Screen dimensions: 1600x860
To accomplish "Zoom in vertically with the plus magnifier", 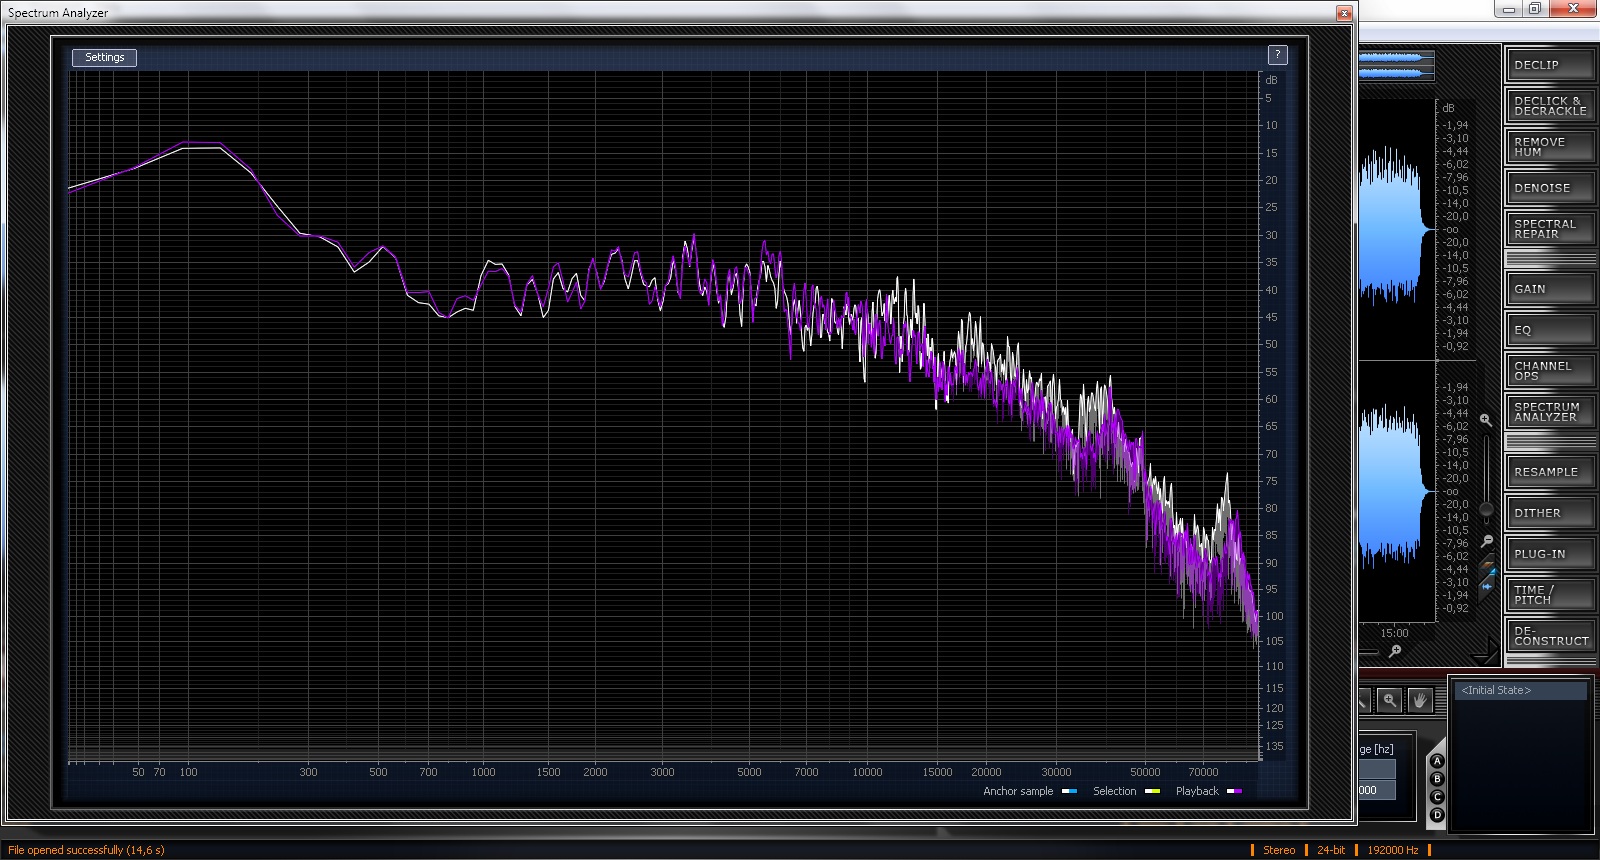I will (1486, 421).
